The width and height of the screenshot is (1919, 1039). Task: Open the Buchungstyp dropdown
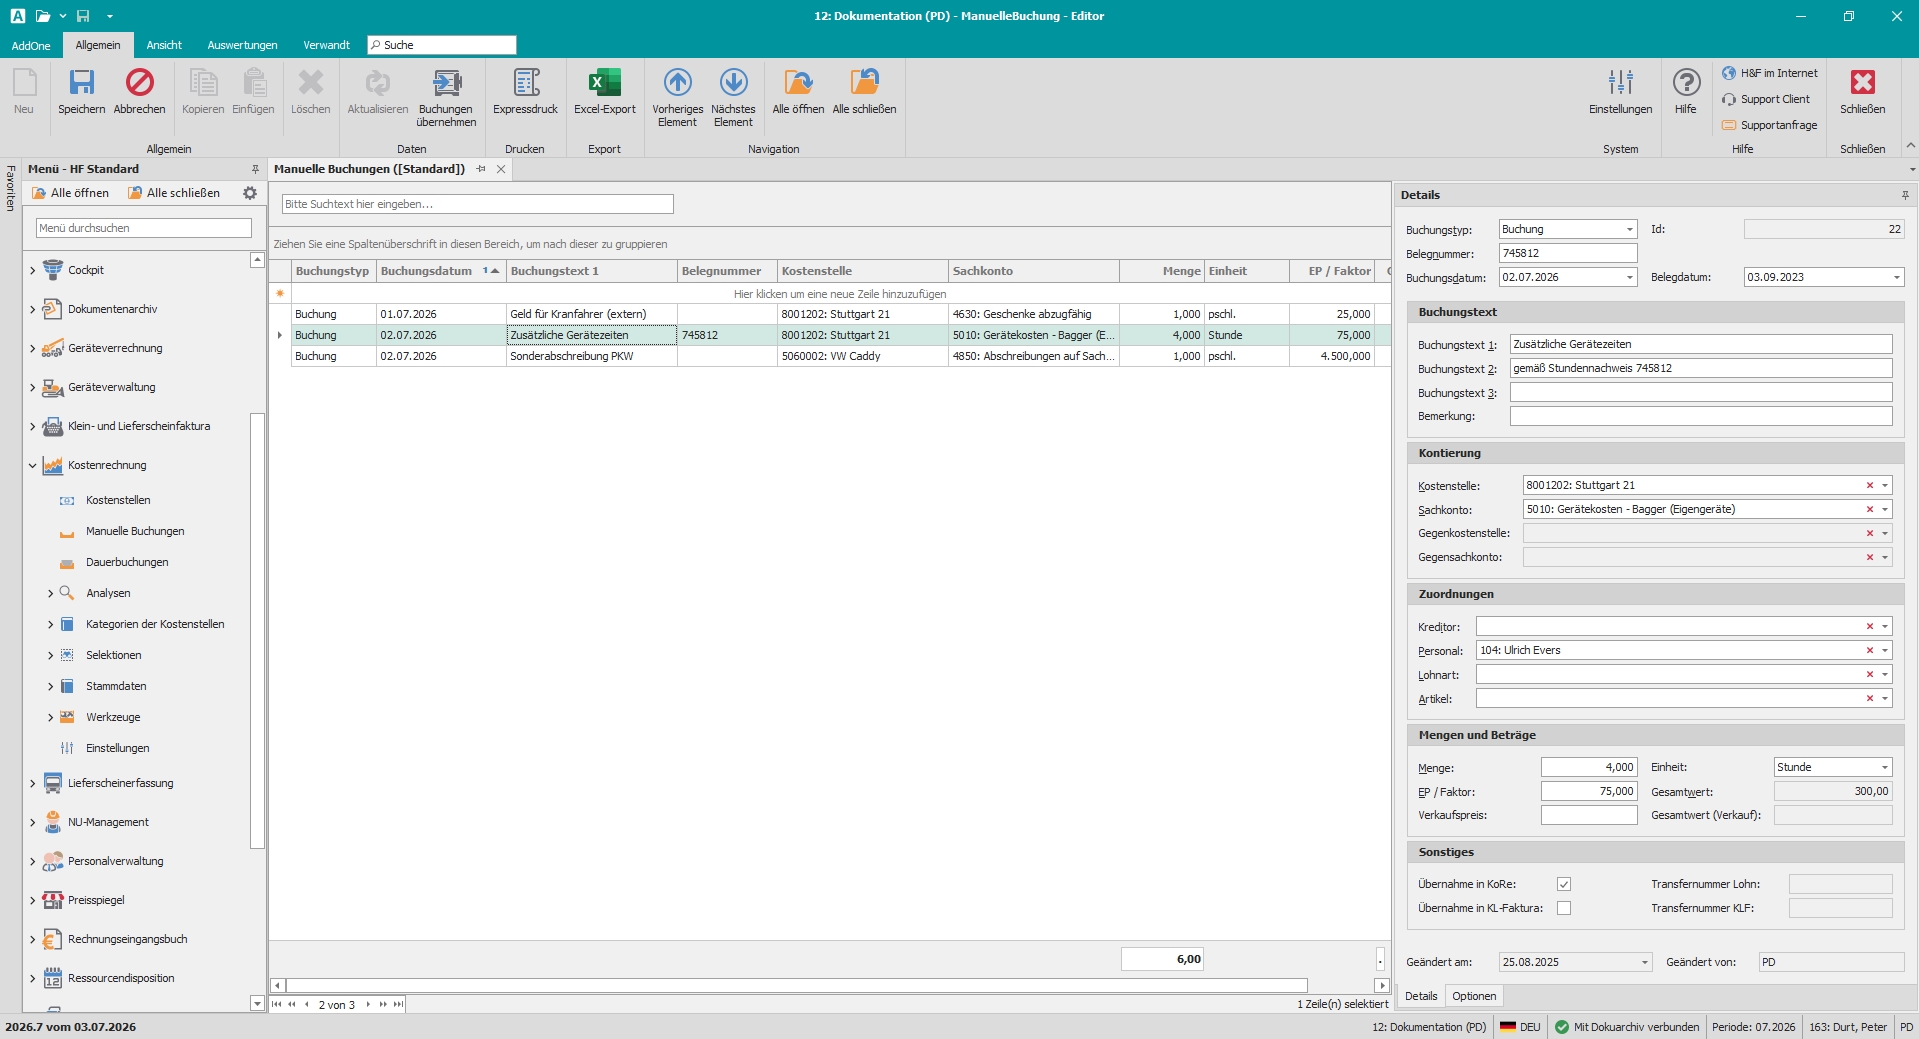point(1629,229)
